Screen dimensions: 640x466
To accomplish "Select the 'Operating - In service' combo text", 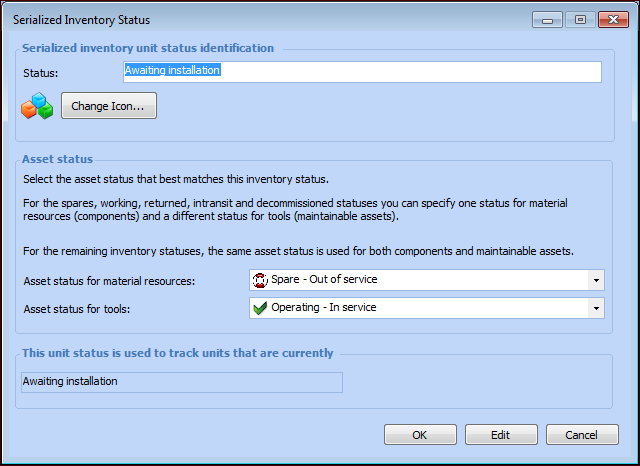I will point(324,308).
